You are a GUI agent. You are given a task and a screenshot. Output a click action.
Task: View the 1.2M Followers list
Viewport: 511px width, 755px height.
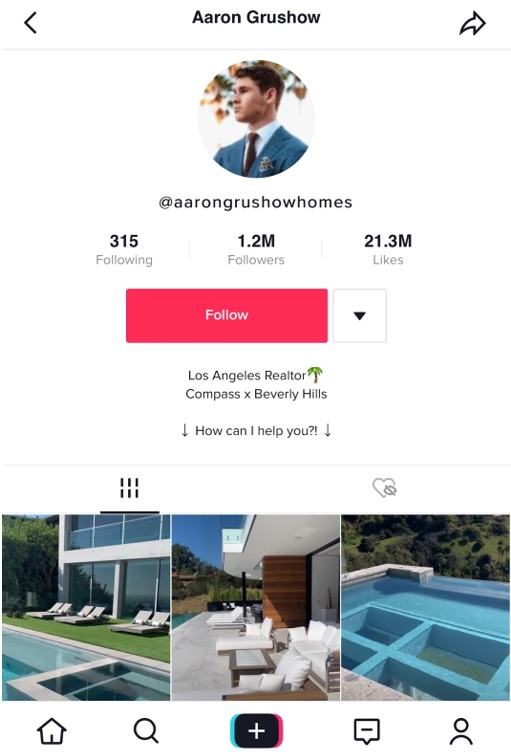tap(256, 249)
